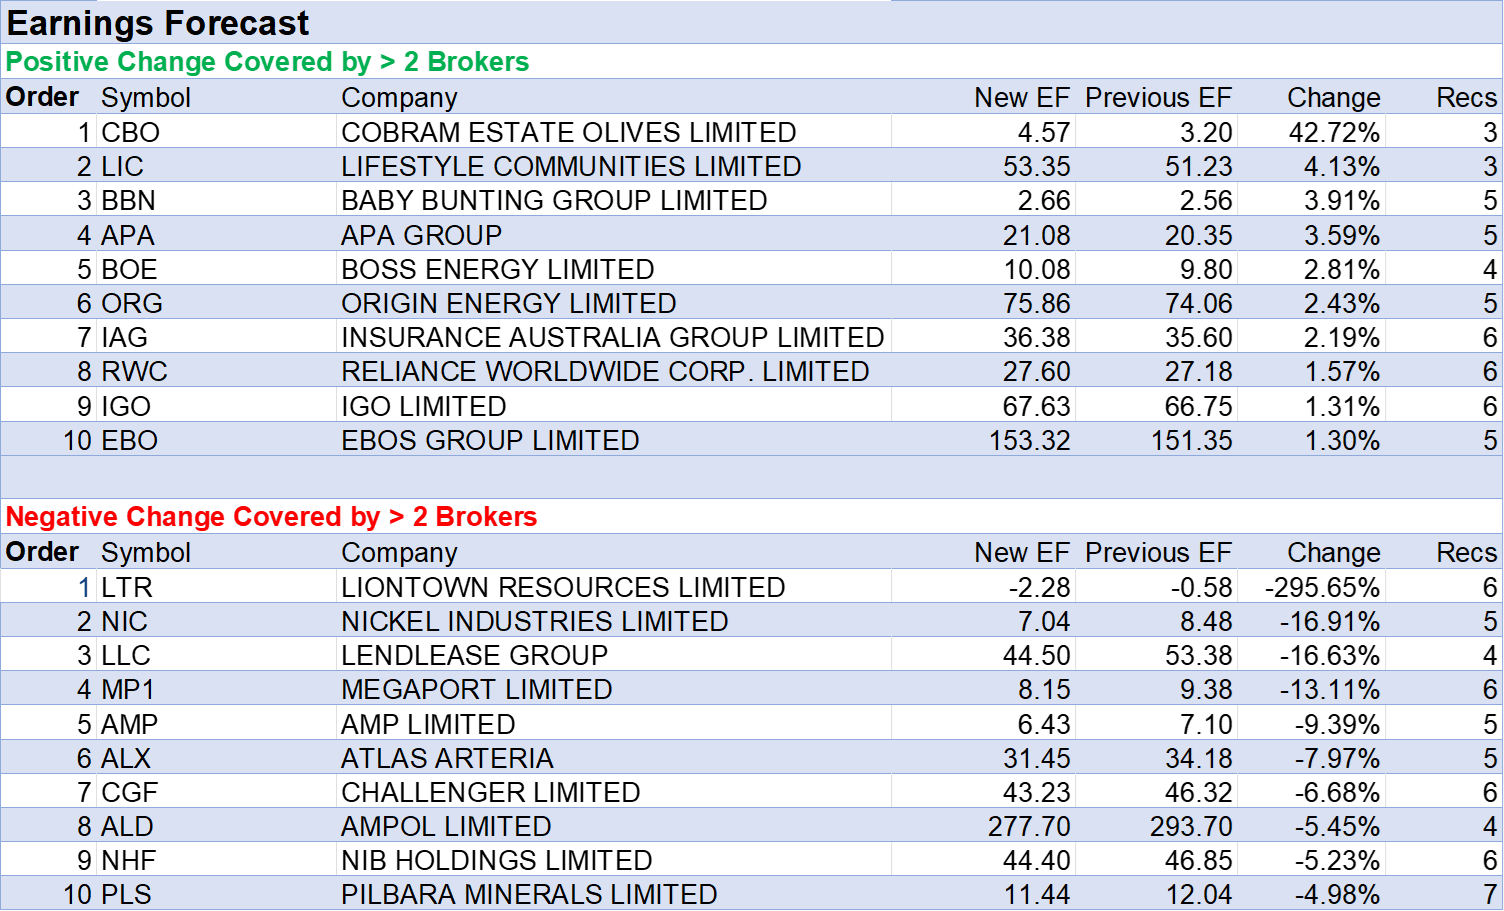Image resolution: width=1504 pixels, height=911 pixels.
Task: Select EBOS GROUP LIMITED New EF value 153.32
Action: (x=1029, y=441)
